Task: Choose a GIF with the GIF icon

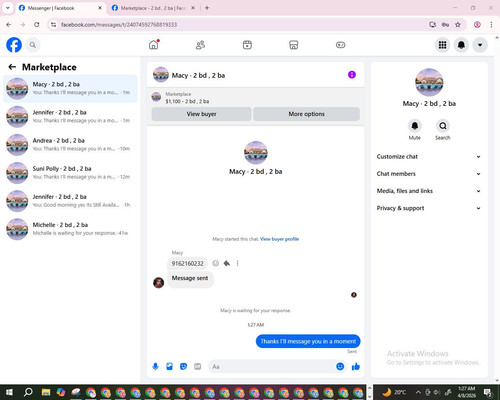Action: pos(198,367)
